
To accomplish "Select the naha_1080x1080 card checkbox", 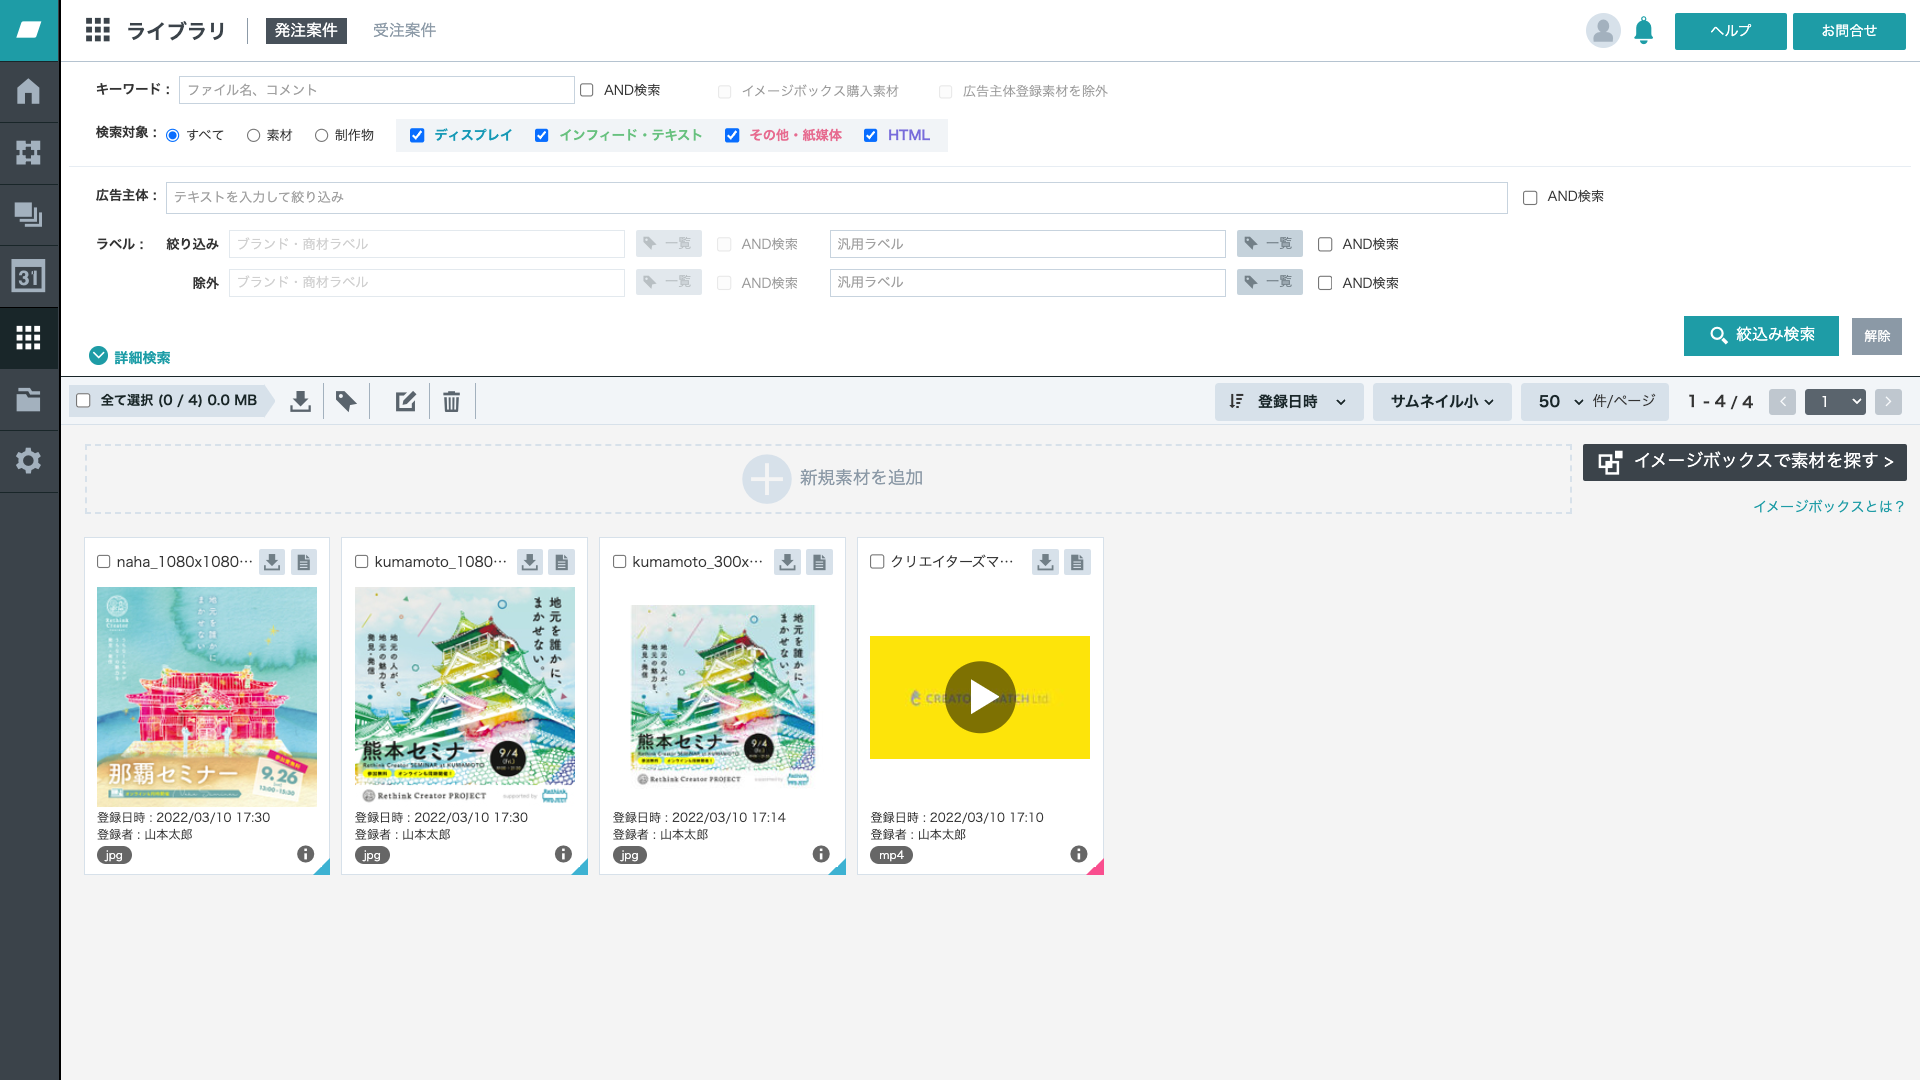I will point(104,562).
